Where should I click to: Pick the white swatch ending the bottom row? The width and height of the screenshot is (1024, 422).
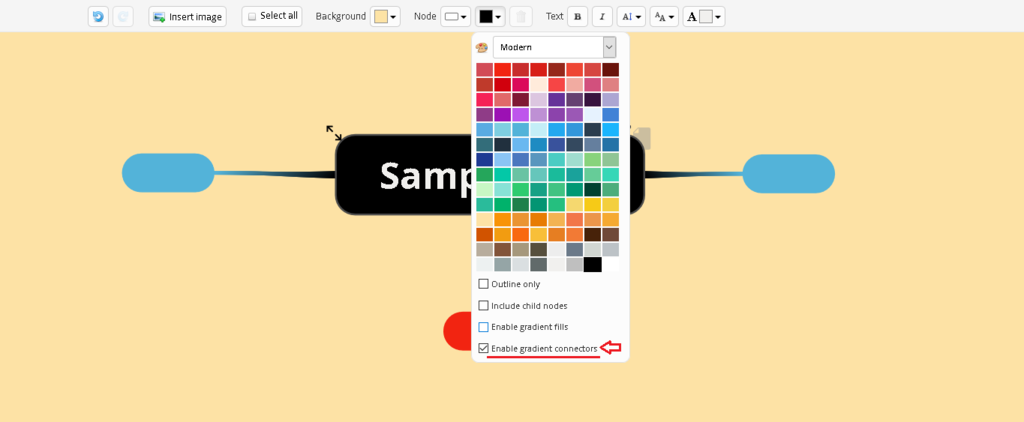(x=611, y=265)
